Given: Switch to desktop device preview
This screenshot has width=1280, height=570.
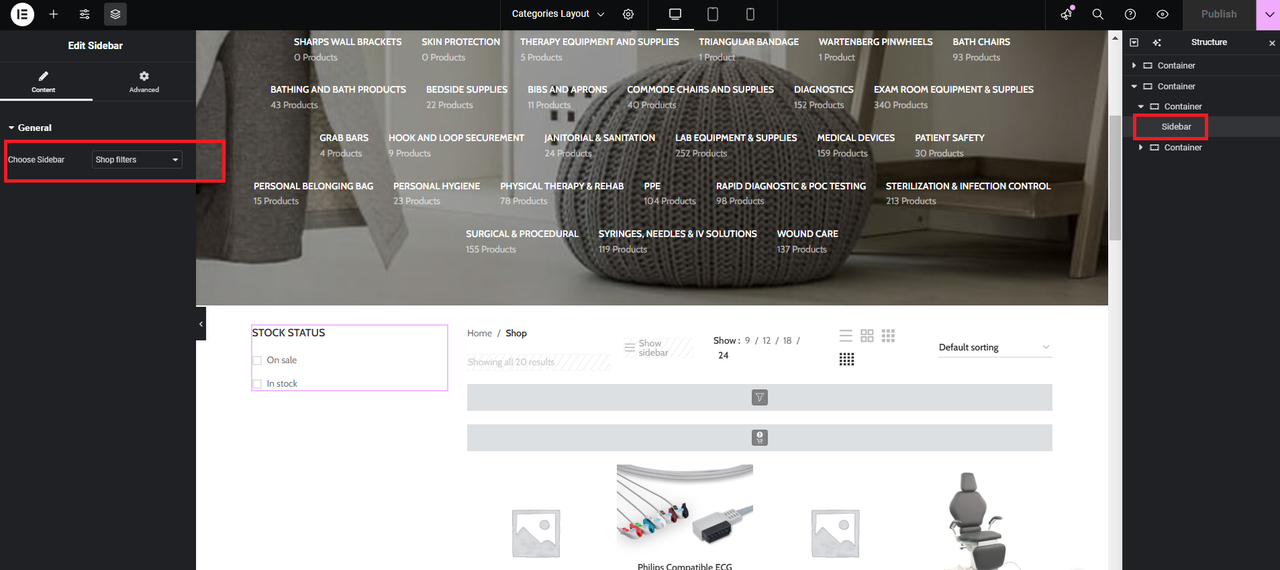Looking at the screenshot, I should pyautogui.click(x=675, y=14).
